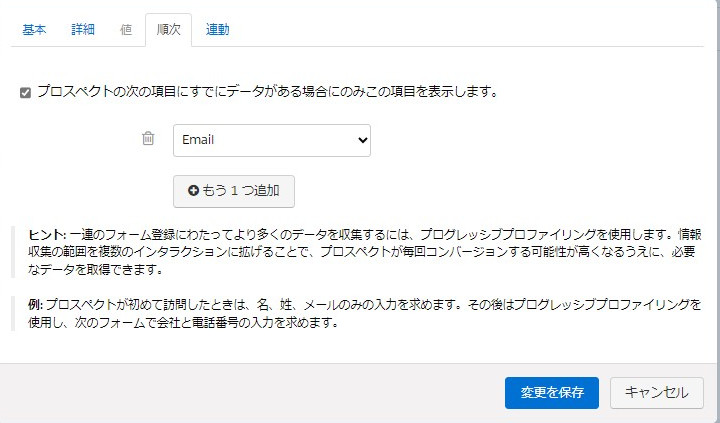Viewport: 720px width, 423px height.
Task: Click the progressive profiling hint paragraph
Action: click(x=365, y=252)
